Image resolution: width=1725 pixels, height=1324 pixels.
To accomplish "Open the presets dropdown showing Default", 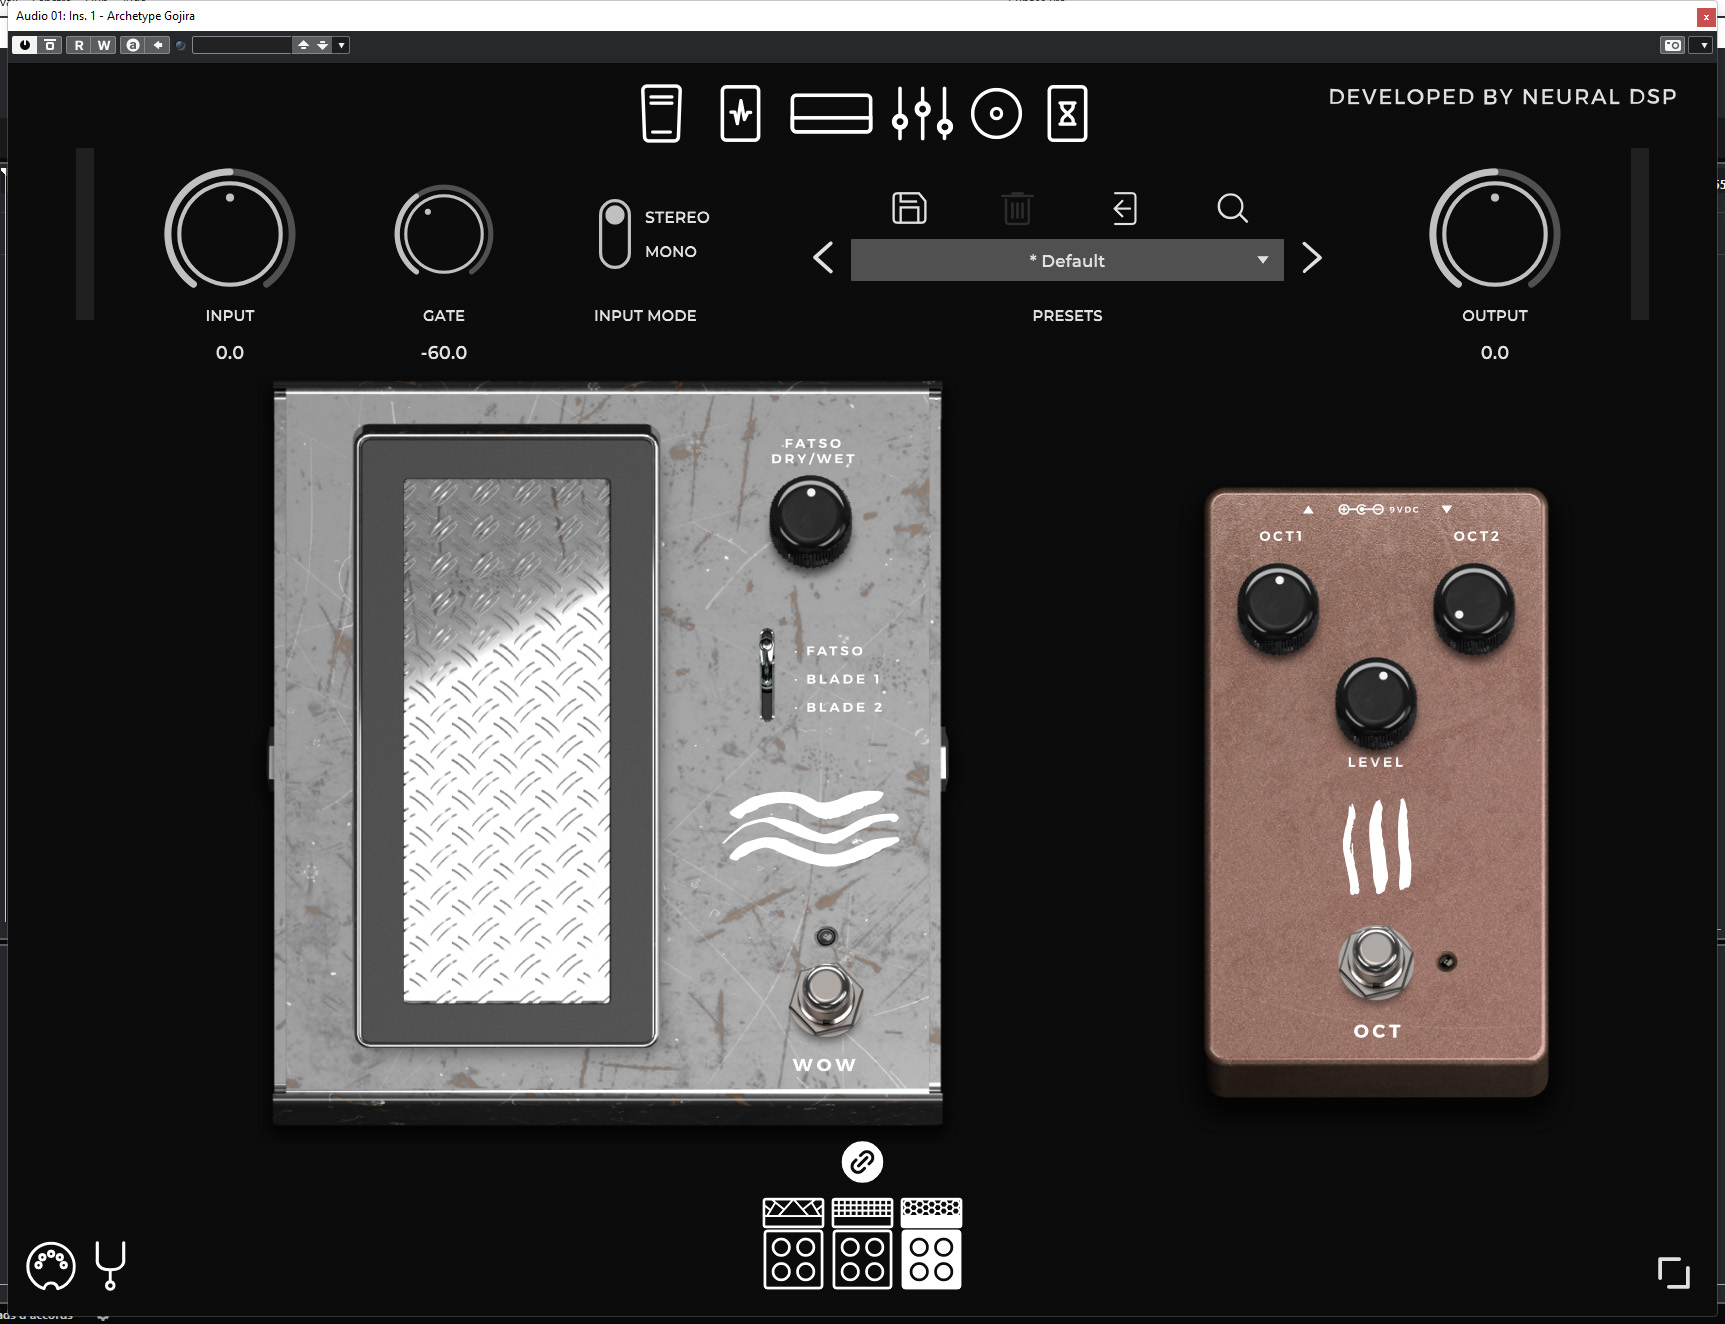I will coord(1067,260).
